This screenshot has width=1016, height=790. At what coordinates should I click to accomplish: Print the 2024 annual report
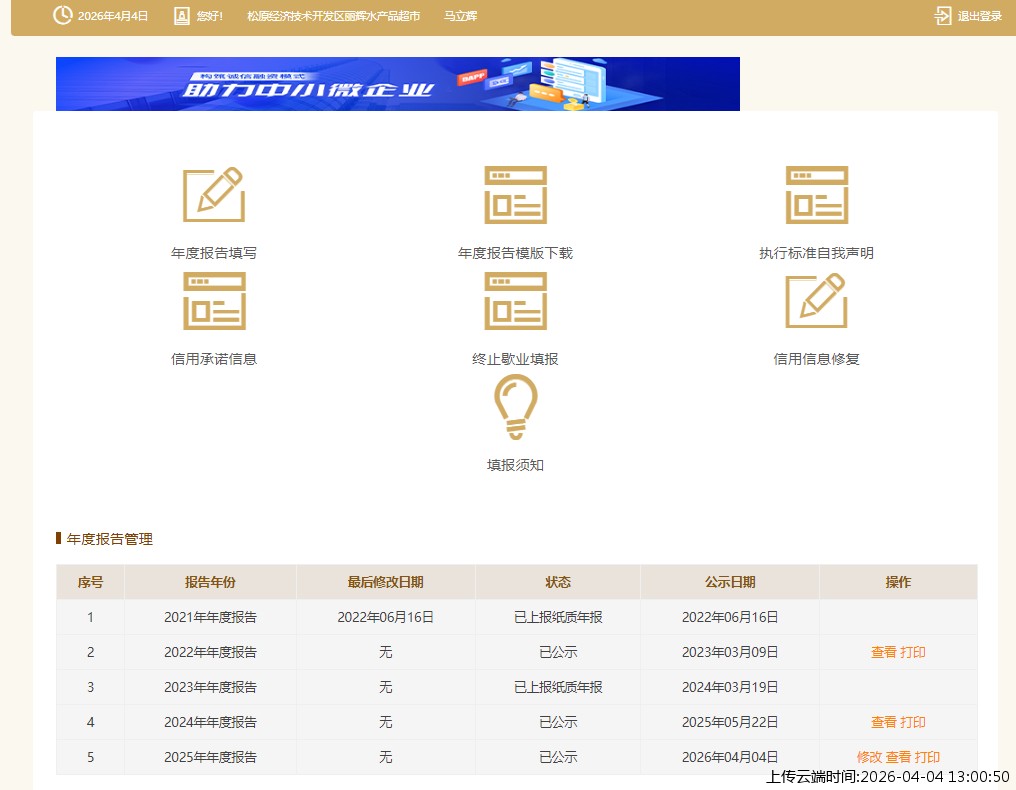pyautogui.click(x=913, y=722)
